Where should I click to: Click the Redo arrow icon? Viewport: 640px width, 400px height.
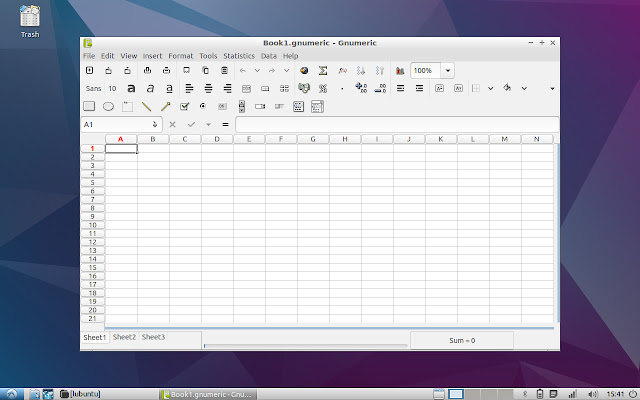click(272, 71)
